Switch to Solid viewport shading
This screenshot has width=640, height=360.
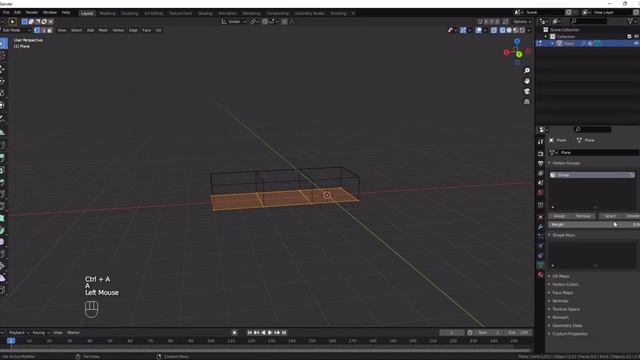tap(509, 30)
